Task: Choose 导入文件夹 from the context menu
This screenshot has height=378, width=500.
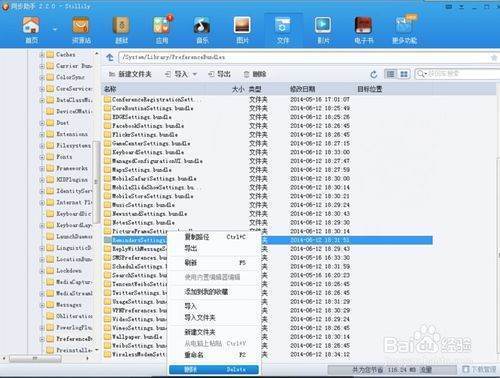Action: tap(214, 318)
